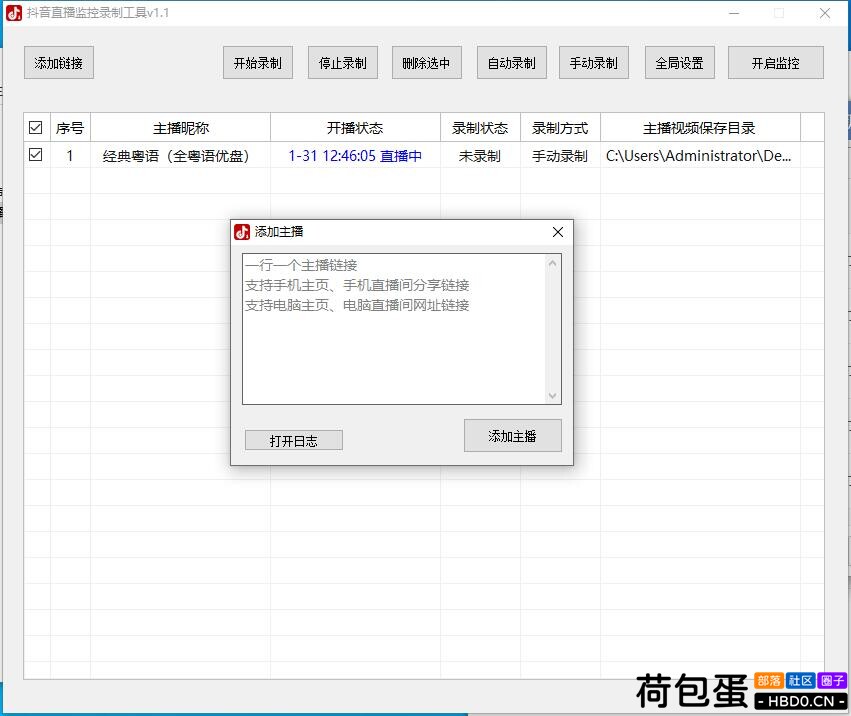Click the text area scroll up arrow
Viewport: 851px width, 716px height.
pyautogui.click(x=552, y=264)
